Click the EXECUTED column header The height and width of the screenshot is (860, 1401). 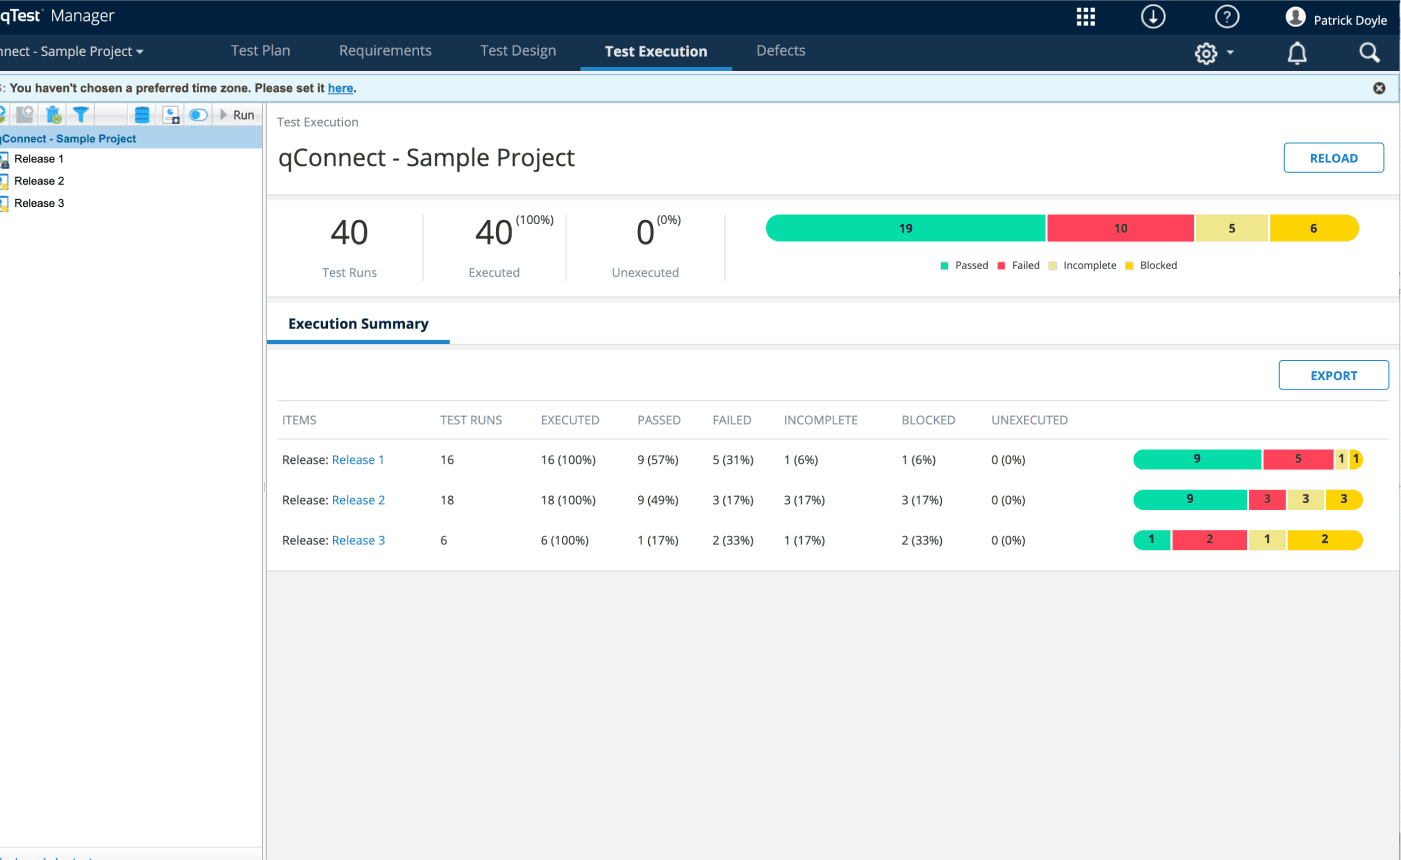pos(570,420)
